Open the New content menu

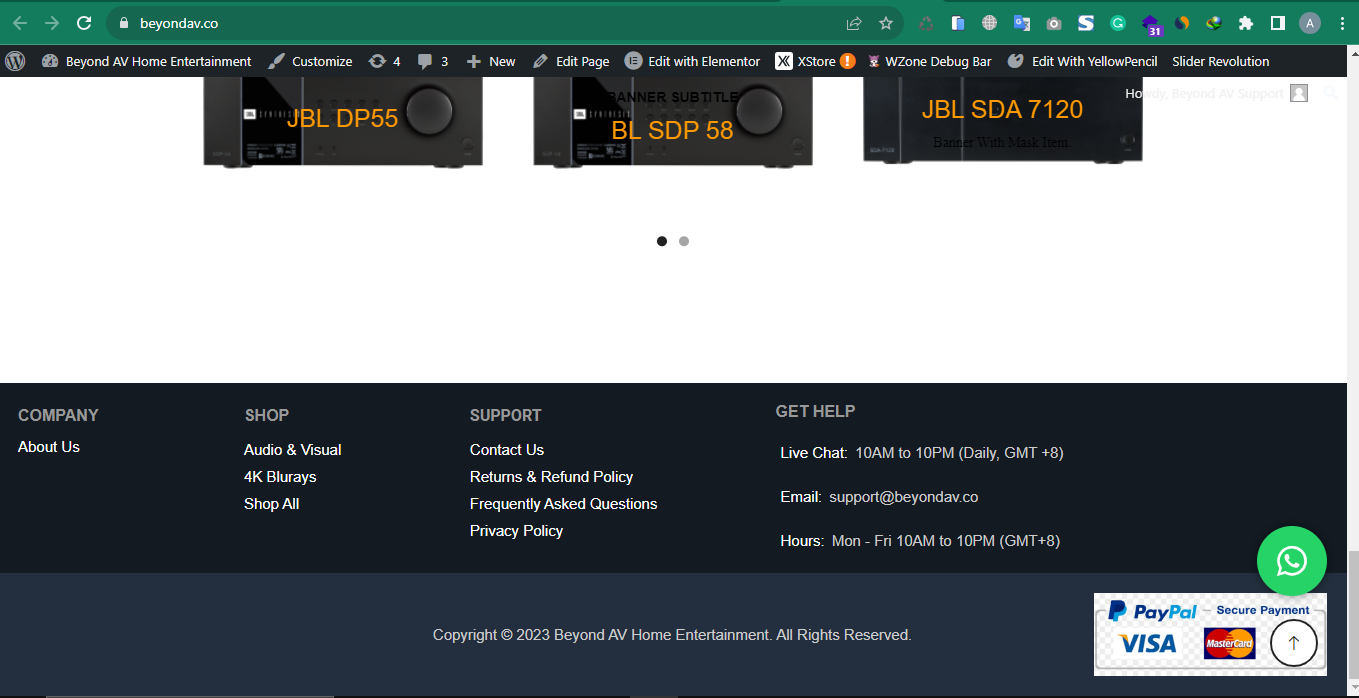[x=491, y=61]
